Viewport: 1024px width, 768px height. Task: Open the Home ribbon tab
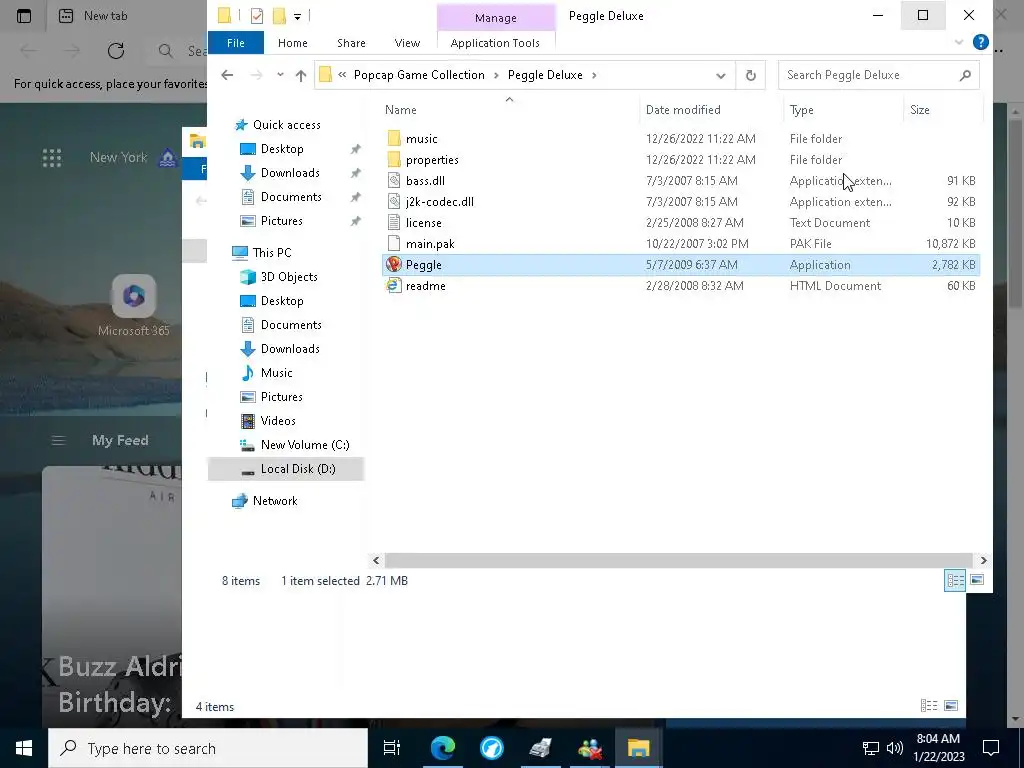click(293, 43)
